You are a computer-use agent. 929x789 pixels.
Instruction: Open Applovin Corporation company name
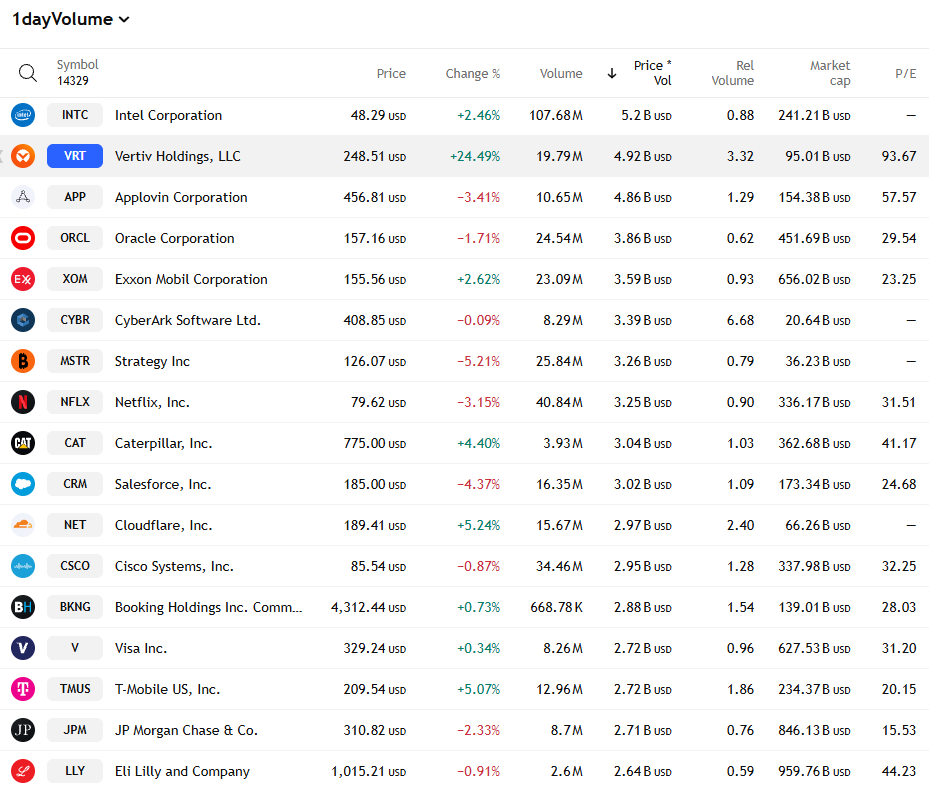pyautogui.click(x=181, y=197)
